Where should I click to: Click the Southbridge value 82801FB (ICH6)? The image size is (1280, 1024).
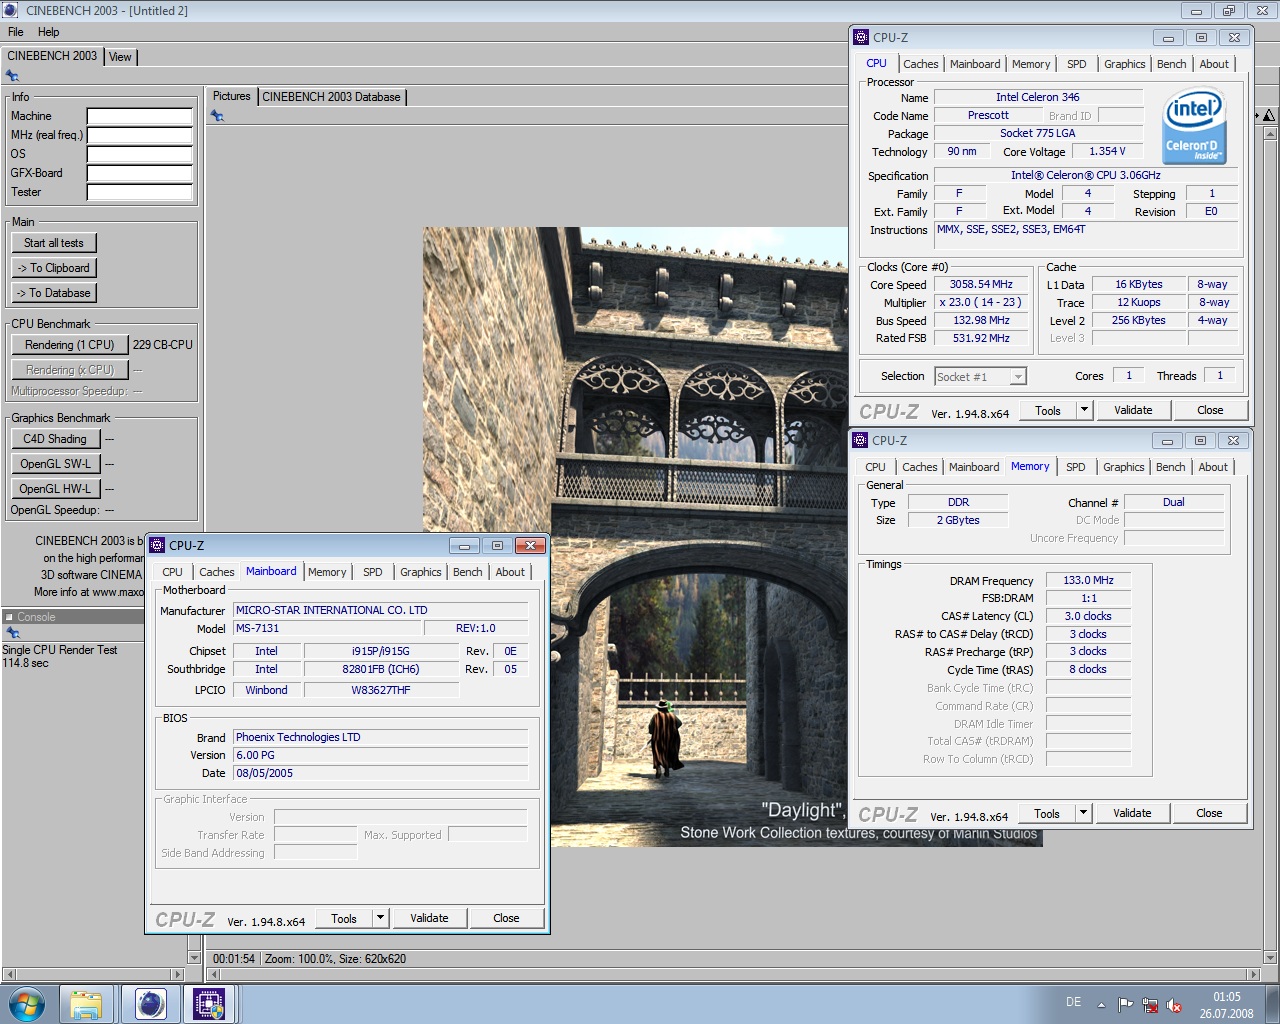(381, 670)
